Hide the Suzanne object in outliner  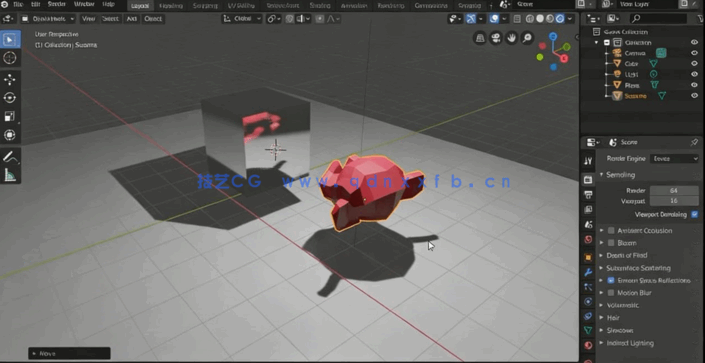694,96
